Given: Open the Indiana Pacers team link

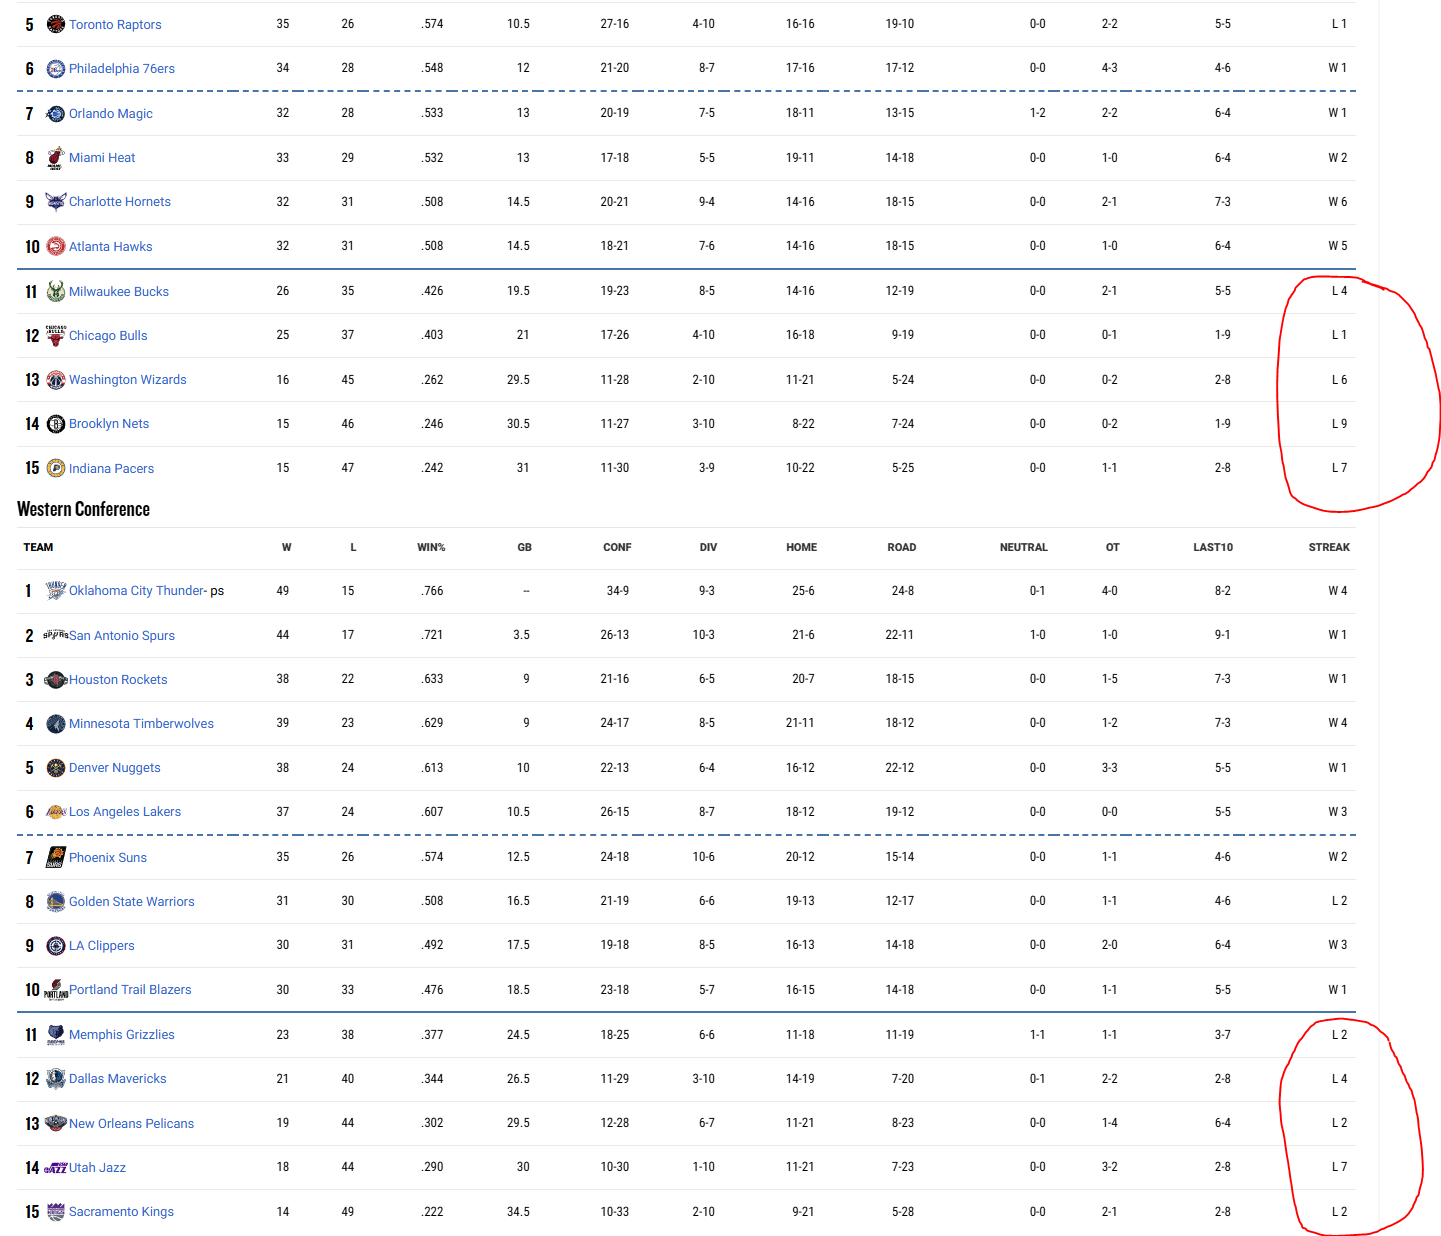Looking at the screenshot, I should click(111, 468).
